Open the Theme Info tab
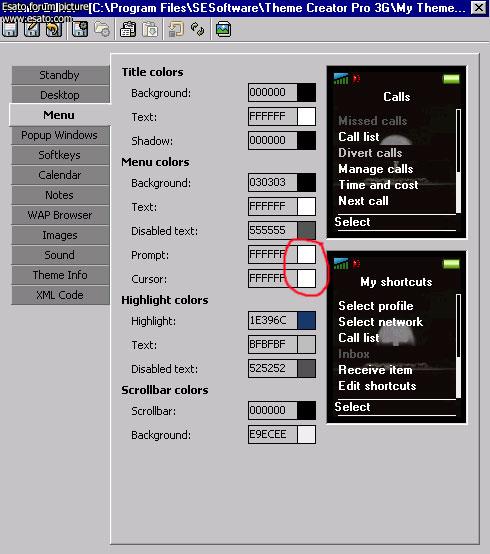Image resolution: width=490 pixels, height=554 pixels. [x=60, y=275]
